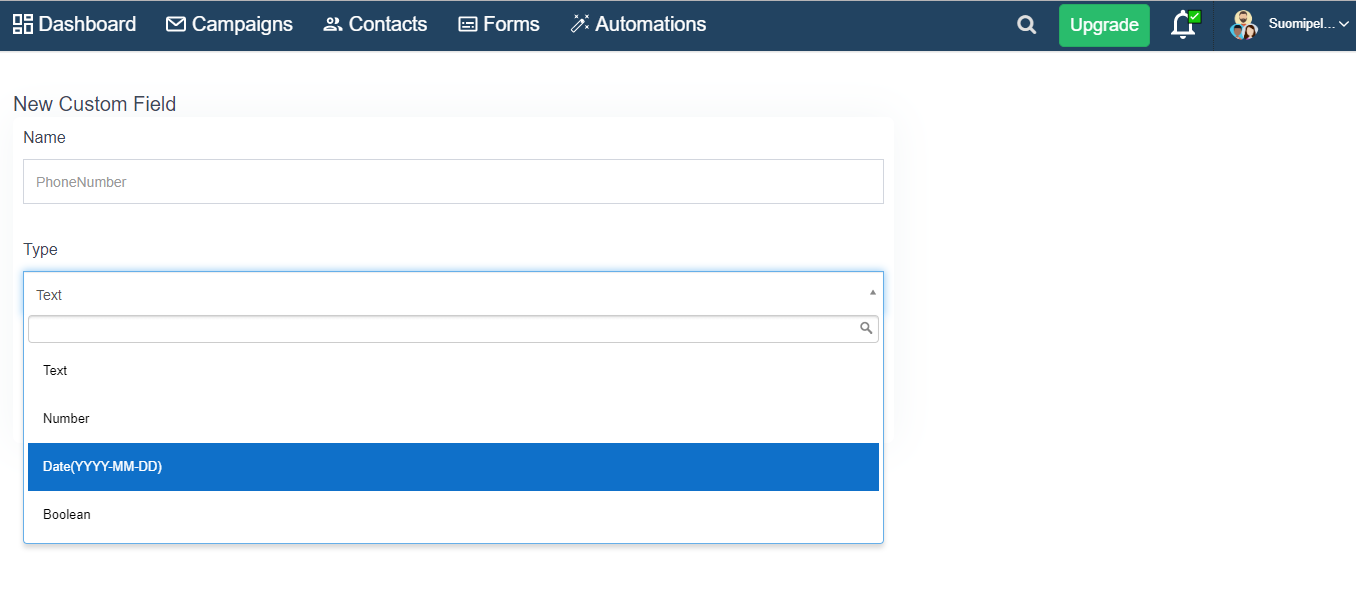1356x591 pixels.
Task: Click the user avatar picture
Action: 1243,25
